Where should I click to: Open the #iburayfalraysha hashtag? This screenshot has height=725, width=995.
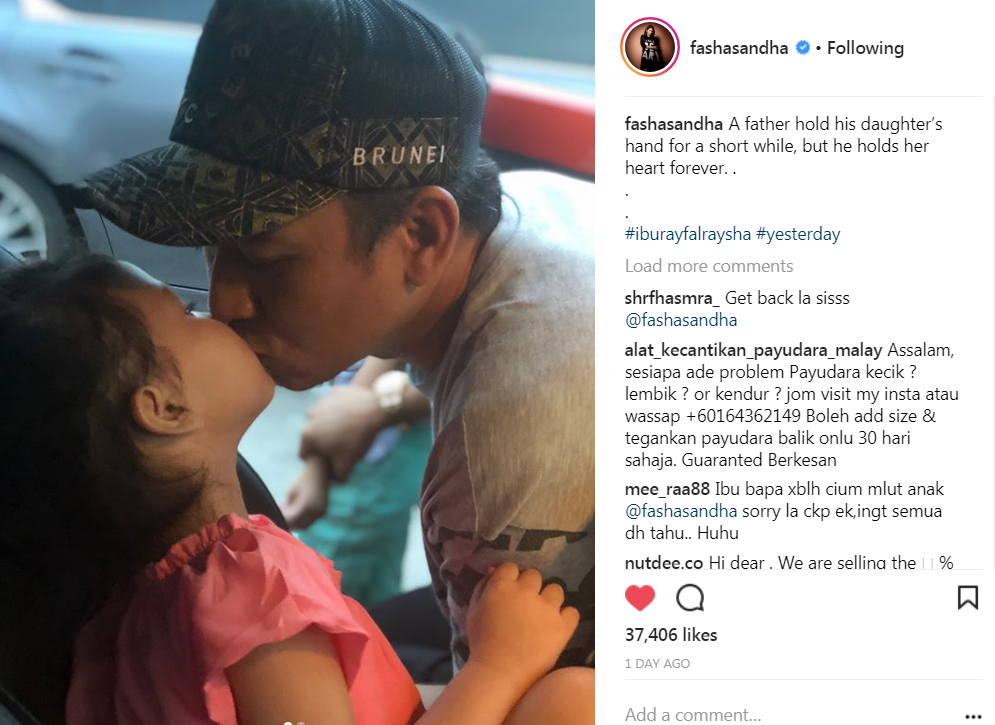688,234
